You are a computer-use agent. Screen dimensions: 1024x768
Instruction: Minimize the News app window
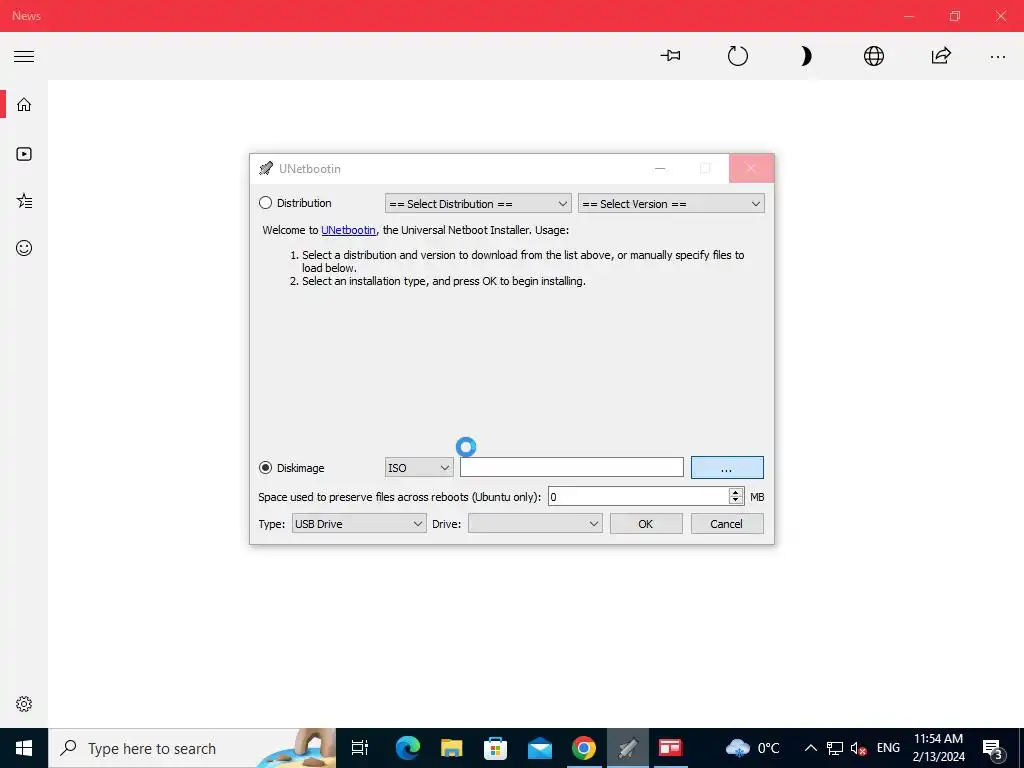tap(909, 16)
